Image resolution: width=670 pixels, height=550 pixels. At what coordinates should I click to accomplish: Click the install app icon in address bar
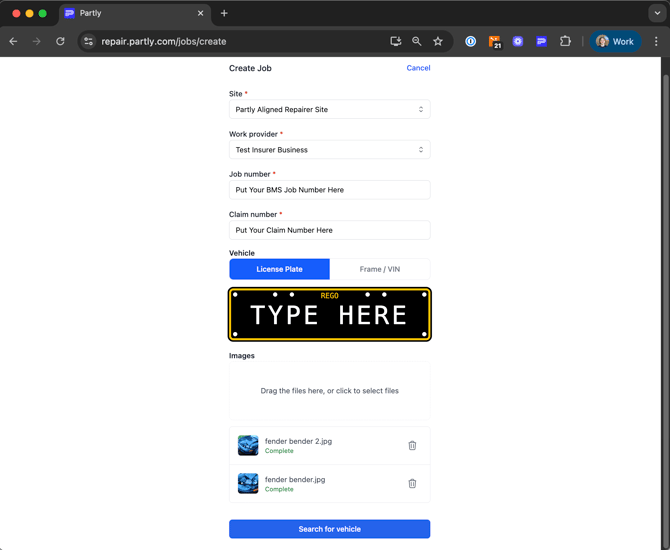pyautogui.click(x=396, y=42)
